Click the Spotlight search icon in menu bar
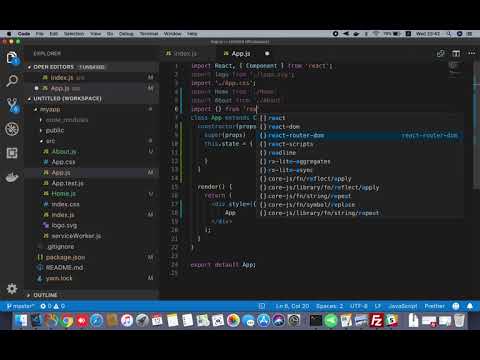480x360 pixels. pyautogui.click(x=449, y=34)
